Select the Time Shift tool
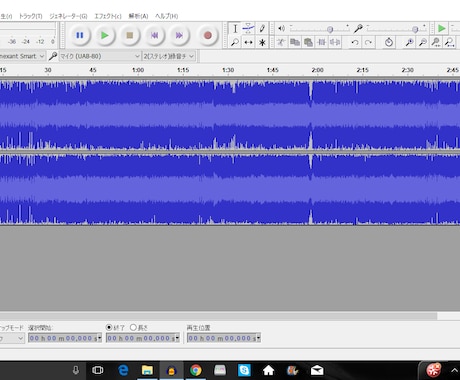 [248, 42]
